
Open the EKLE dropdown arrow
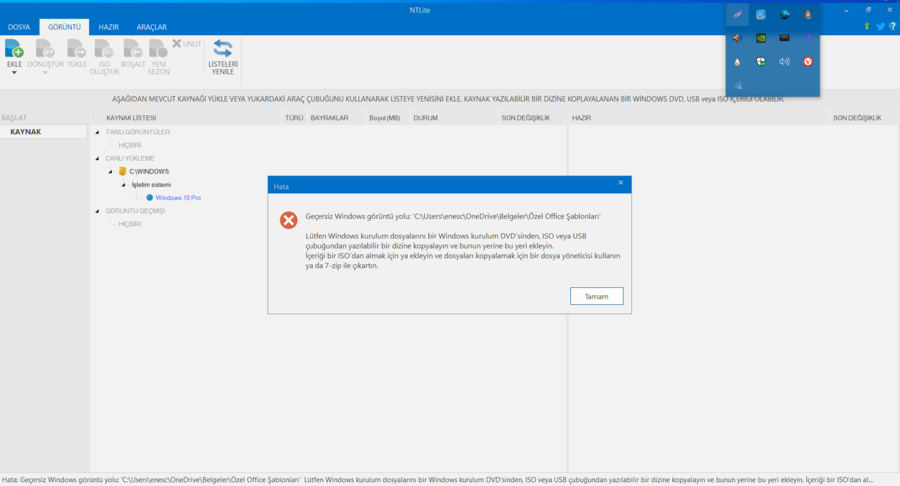14,72
